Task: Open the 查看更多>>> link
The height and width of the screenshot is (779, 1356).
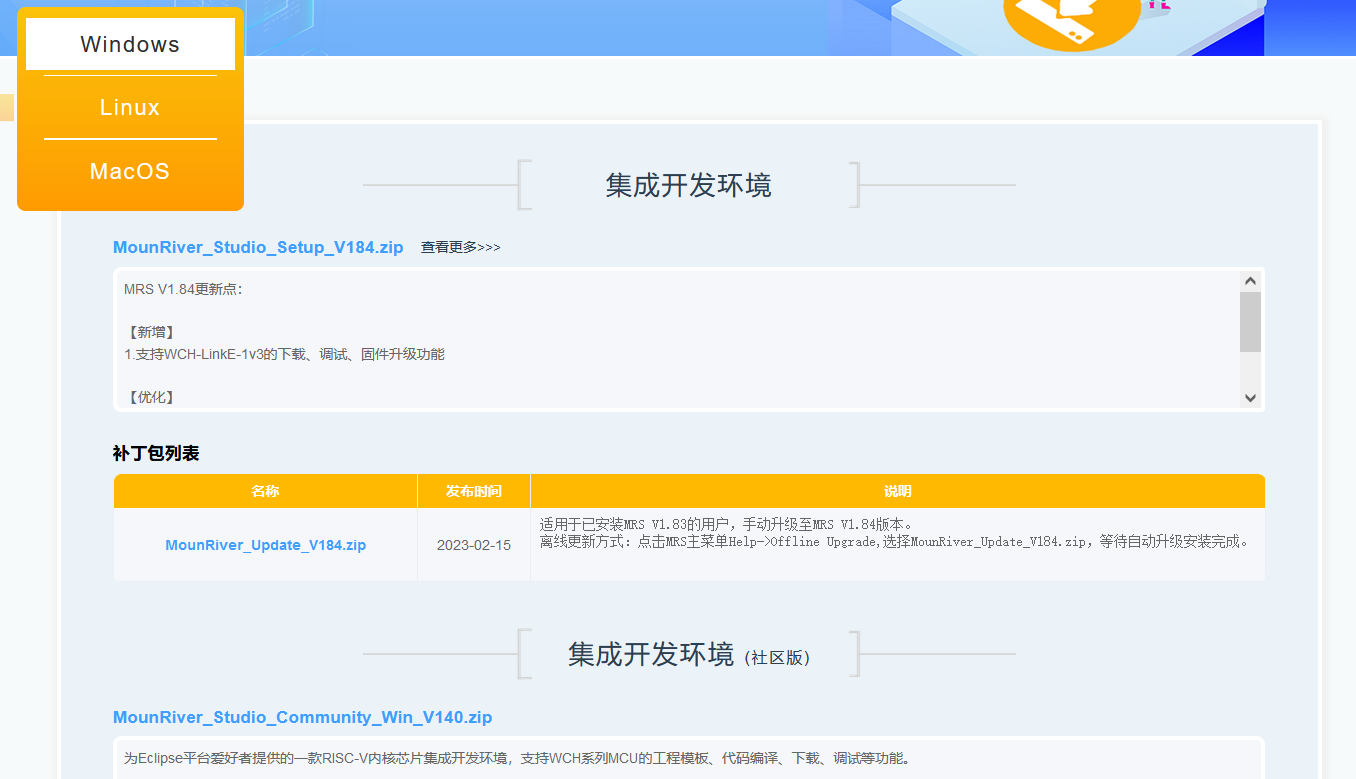Action: point(460,247)
